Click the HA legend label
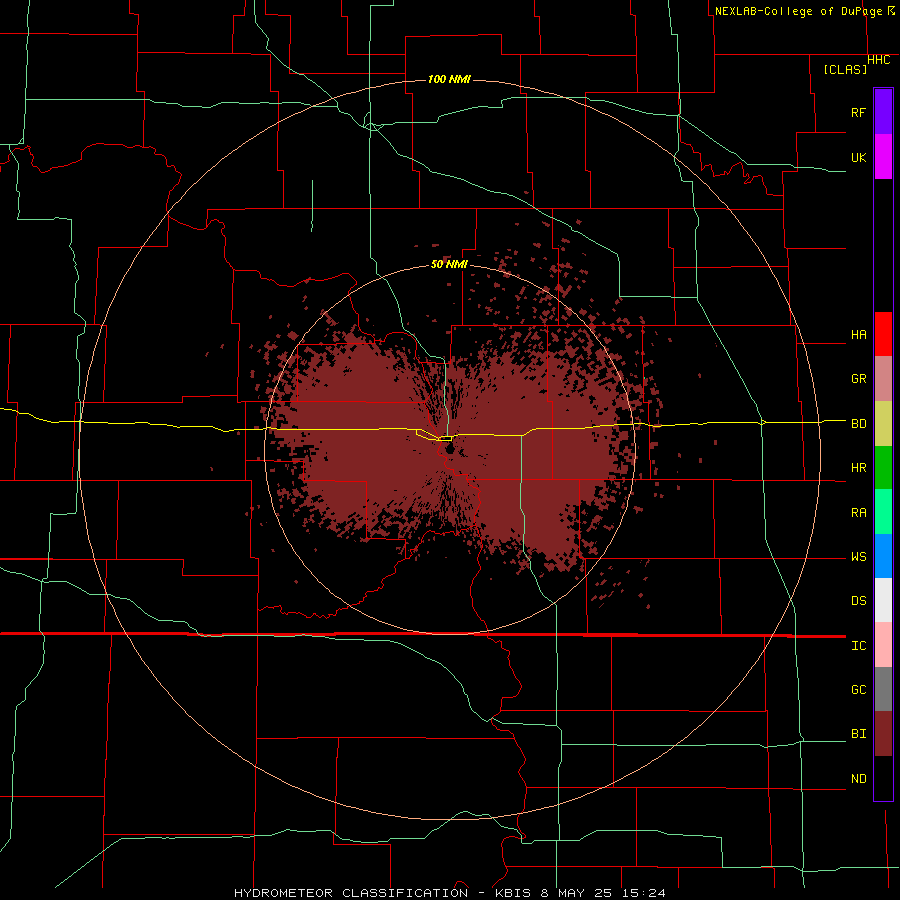900x900 pixels. point(858,335)
